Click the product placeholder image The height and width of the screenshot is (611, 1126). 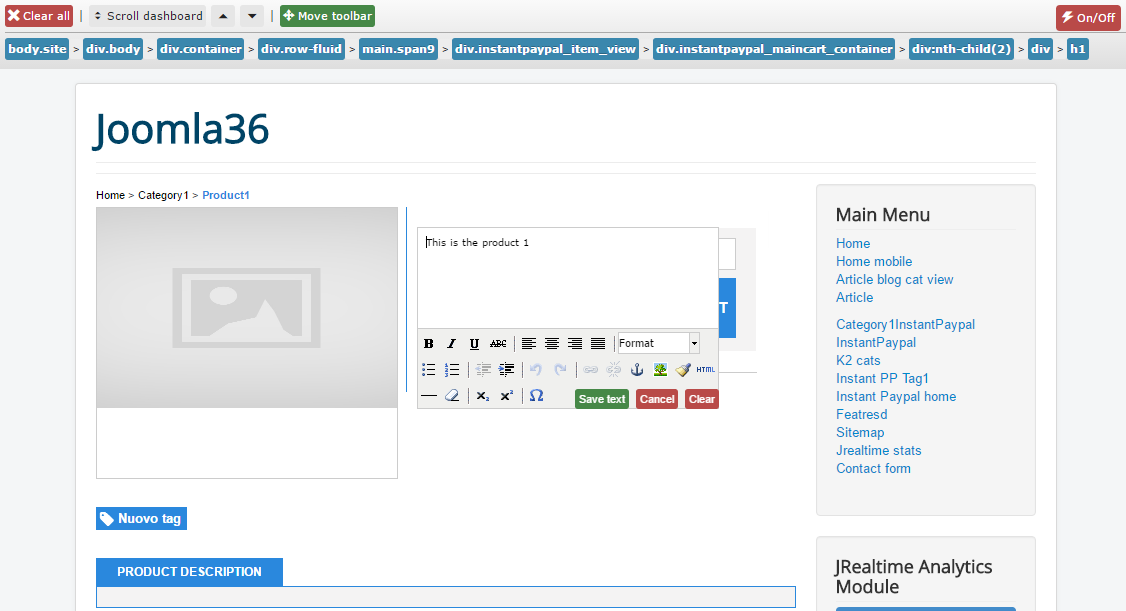pos(247,307)
